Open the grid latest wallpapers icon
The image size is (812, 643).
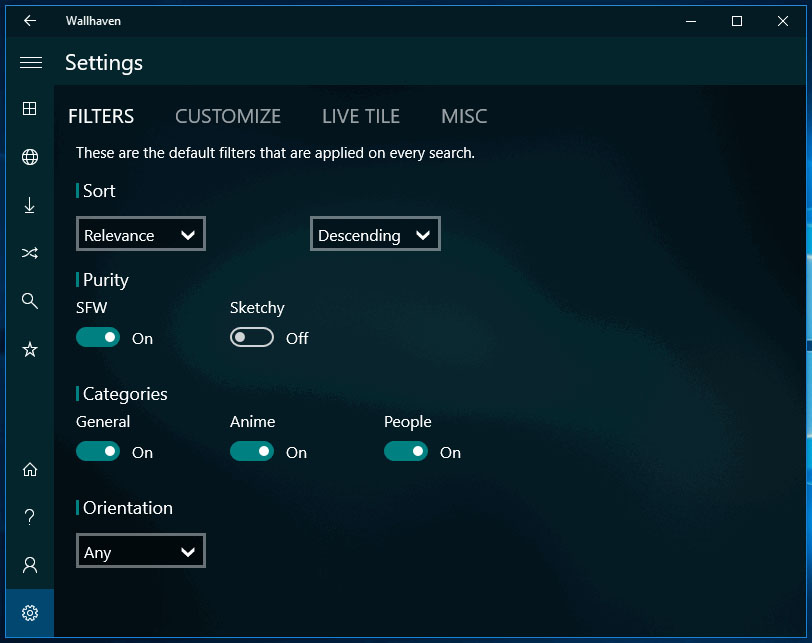30,109
